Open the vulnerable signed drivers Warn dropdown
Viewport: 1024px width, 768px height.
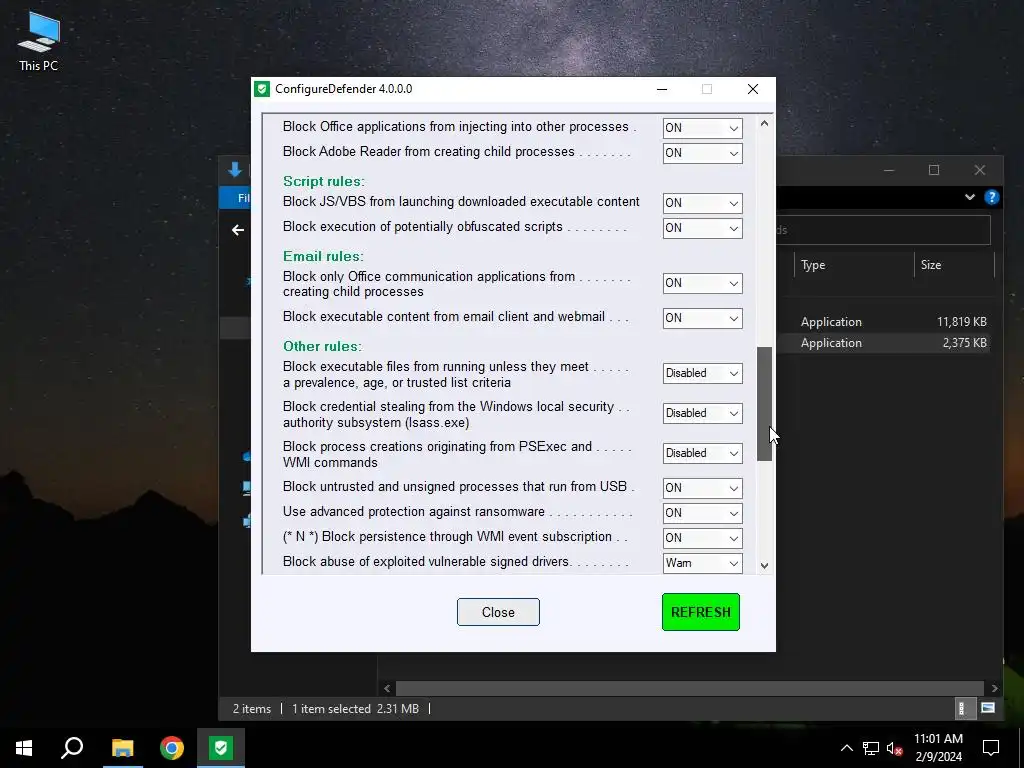point(702,563)
